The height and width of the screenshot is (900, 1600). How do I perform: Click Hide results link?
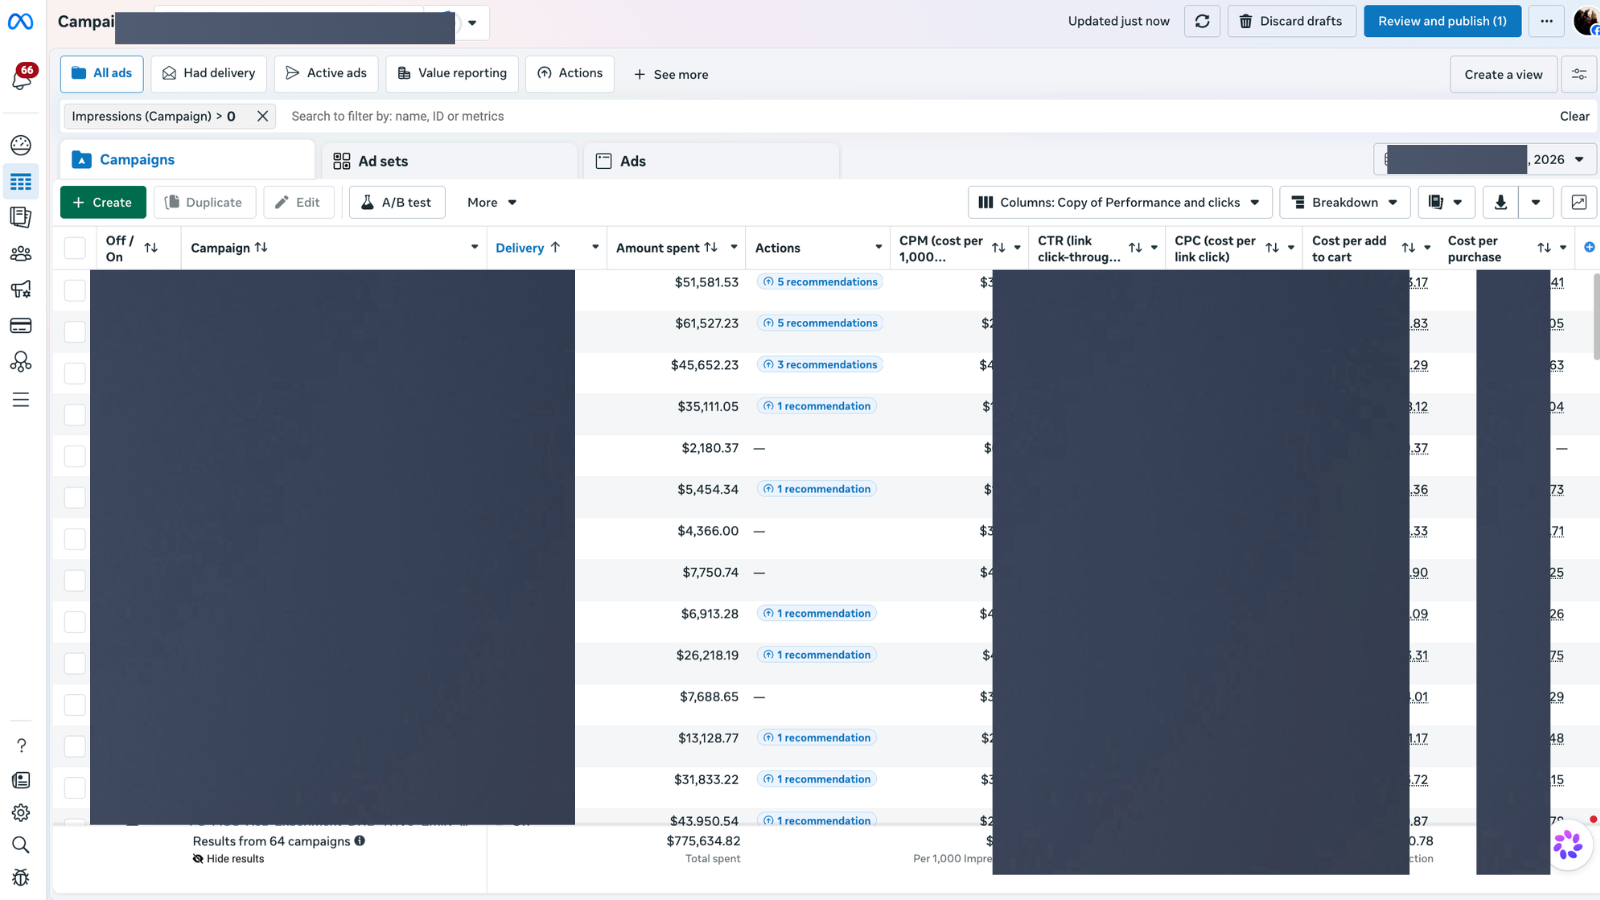229,859
